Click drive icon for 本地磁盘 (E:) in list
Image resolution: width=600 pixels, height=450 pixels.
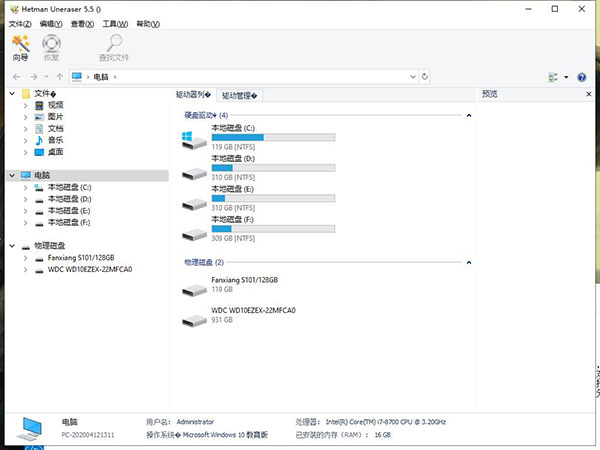click(x=194, y=204)
